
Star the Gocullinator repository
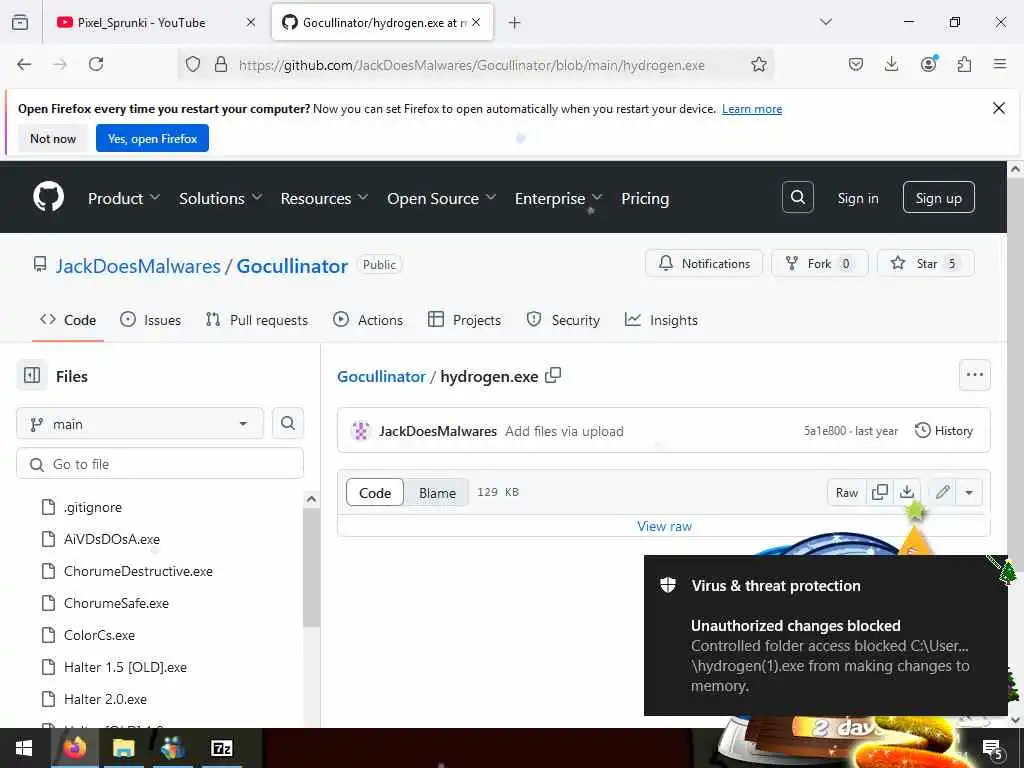click(925, 263)
